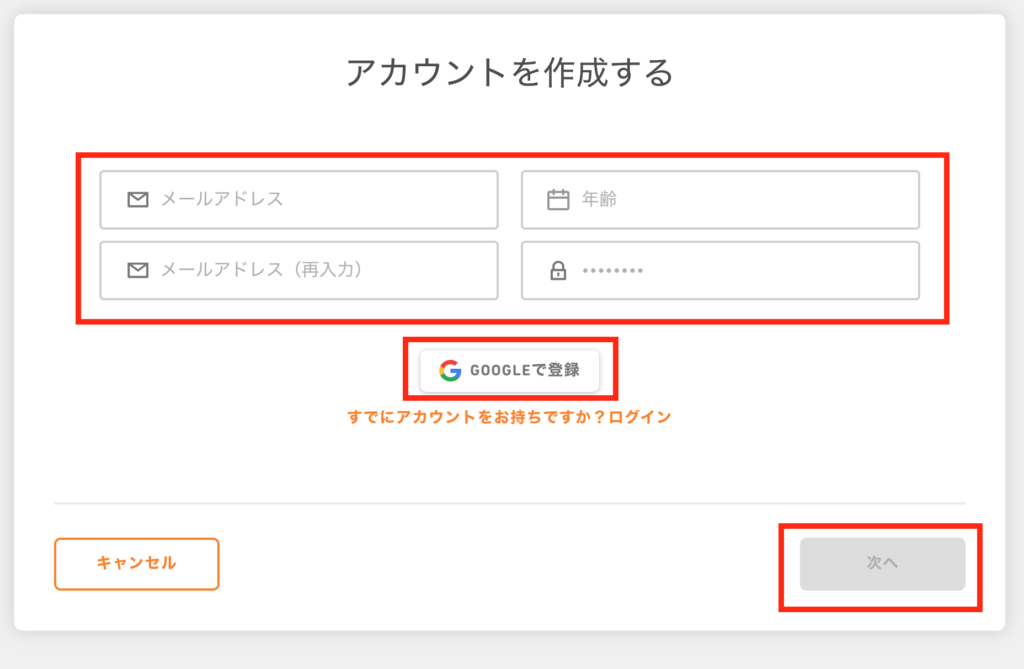Register using the GOOGLEで登録 button

coord(509,370)
